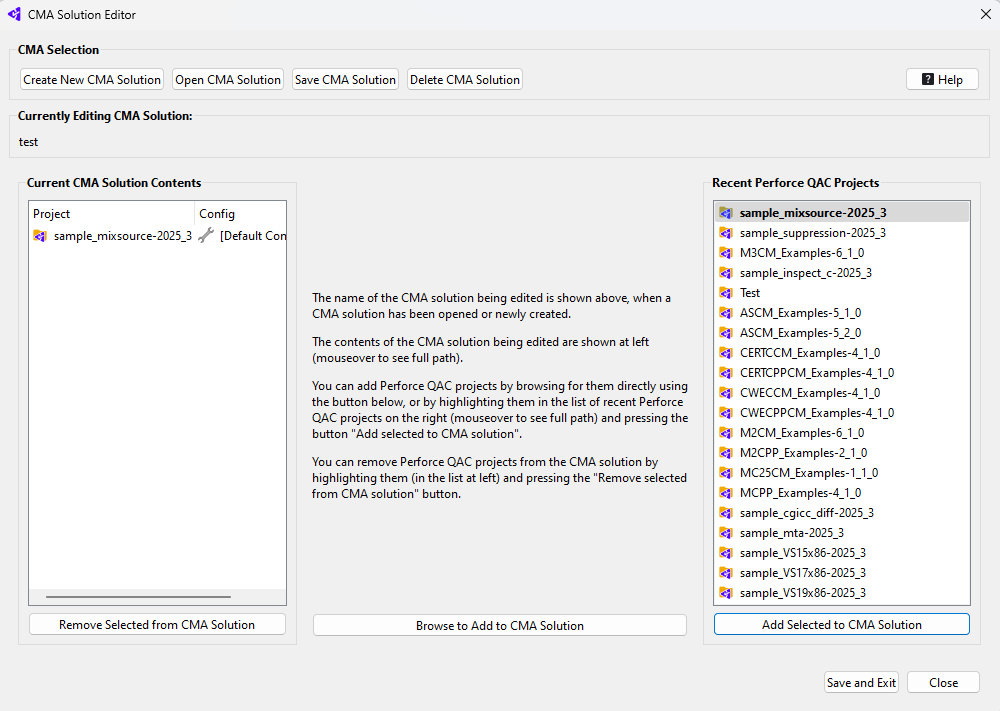This screenshot has width=1000, height=711.
Task: Click the project icon beside sample_VS15x86-2025_3
Action: pyautogui.click(x=726, y=553)
